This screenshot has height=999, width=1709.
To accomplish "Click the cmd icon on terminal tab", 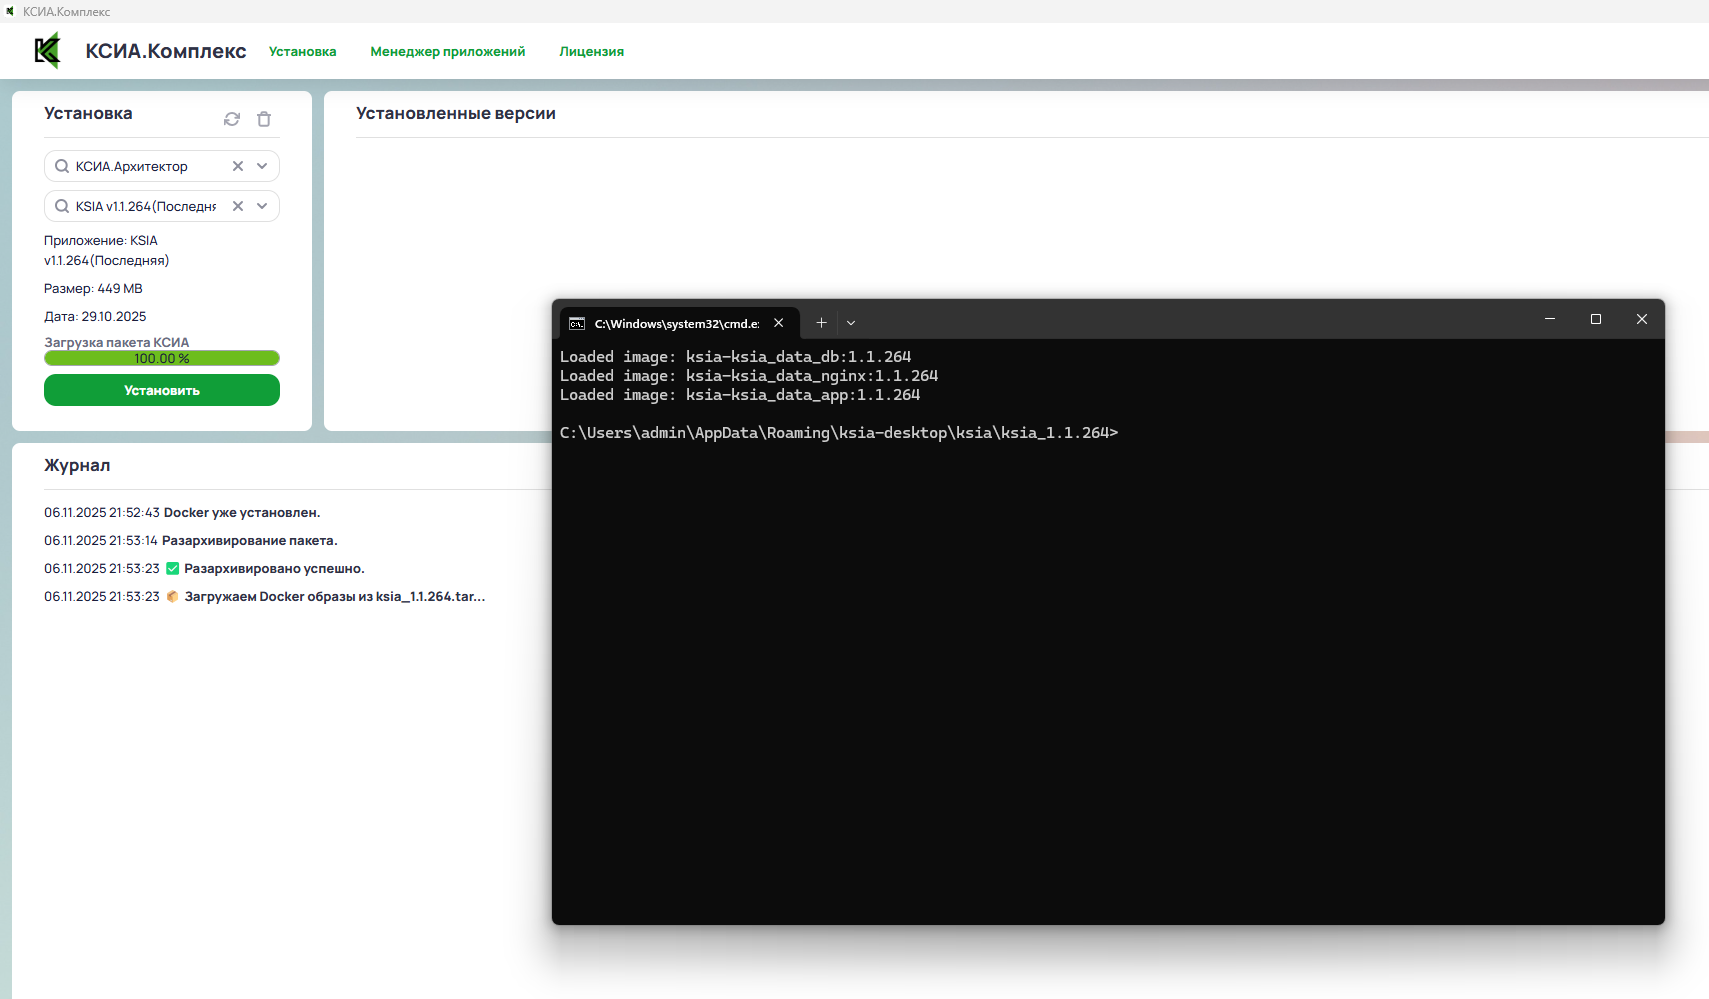I will click(577, 324).
